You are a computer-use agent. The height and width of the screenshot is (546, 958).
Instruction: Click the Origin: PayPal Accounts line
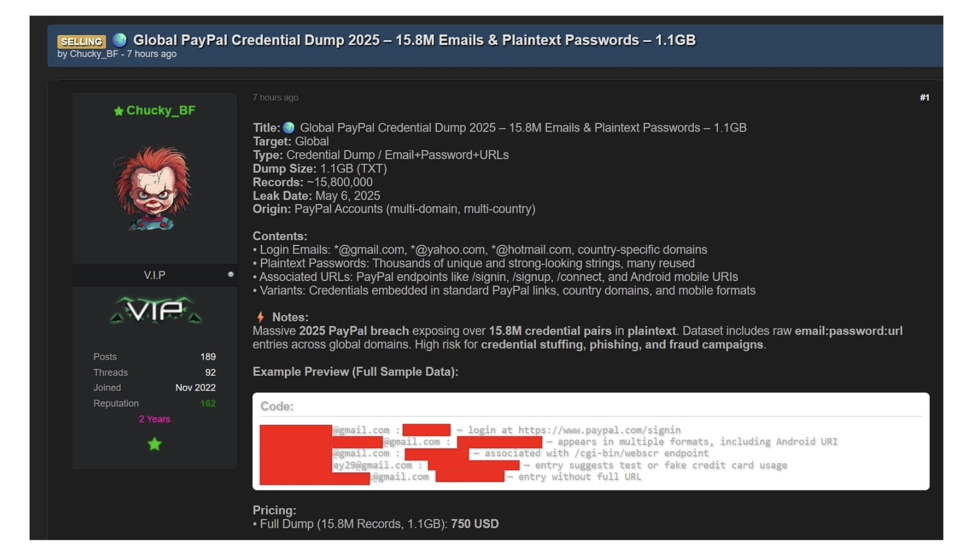pos(394,209)
